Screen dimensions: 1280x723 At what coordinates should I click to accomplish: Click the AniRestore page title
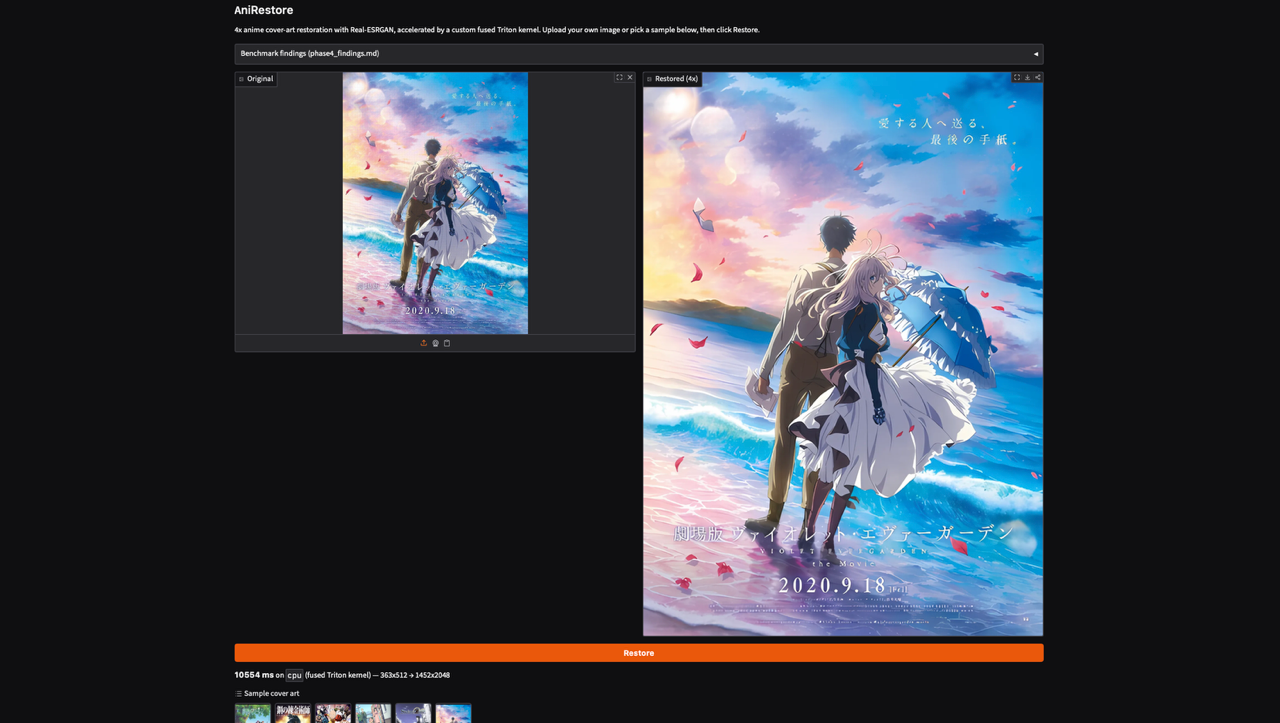tap(264, 10)
